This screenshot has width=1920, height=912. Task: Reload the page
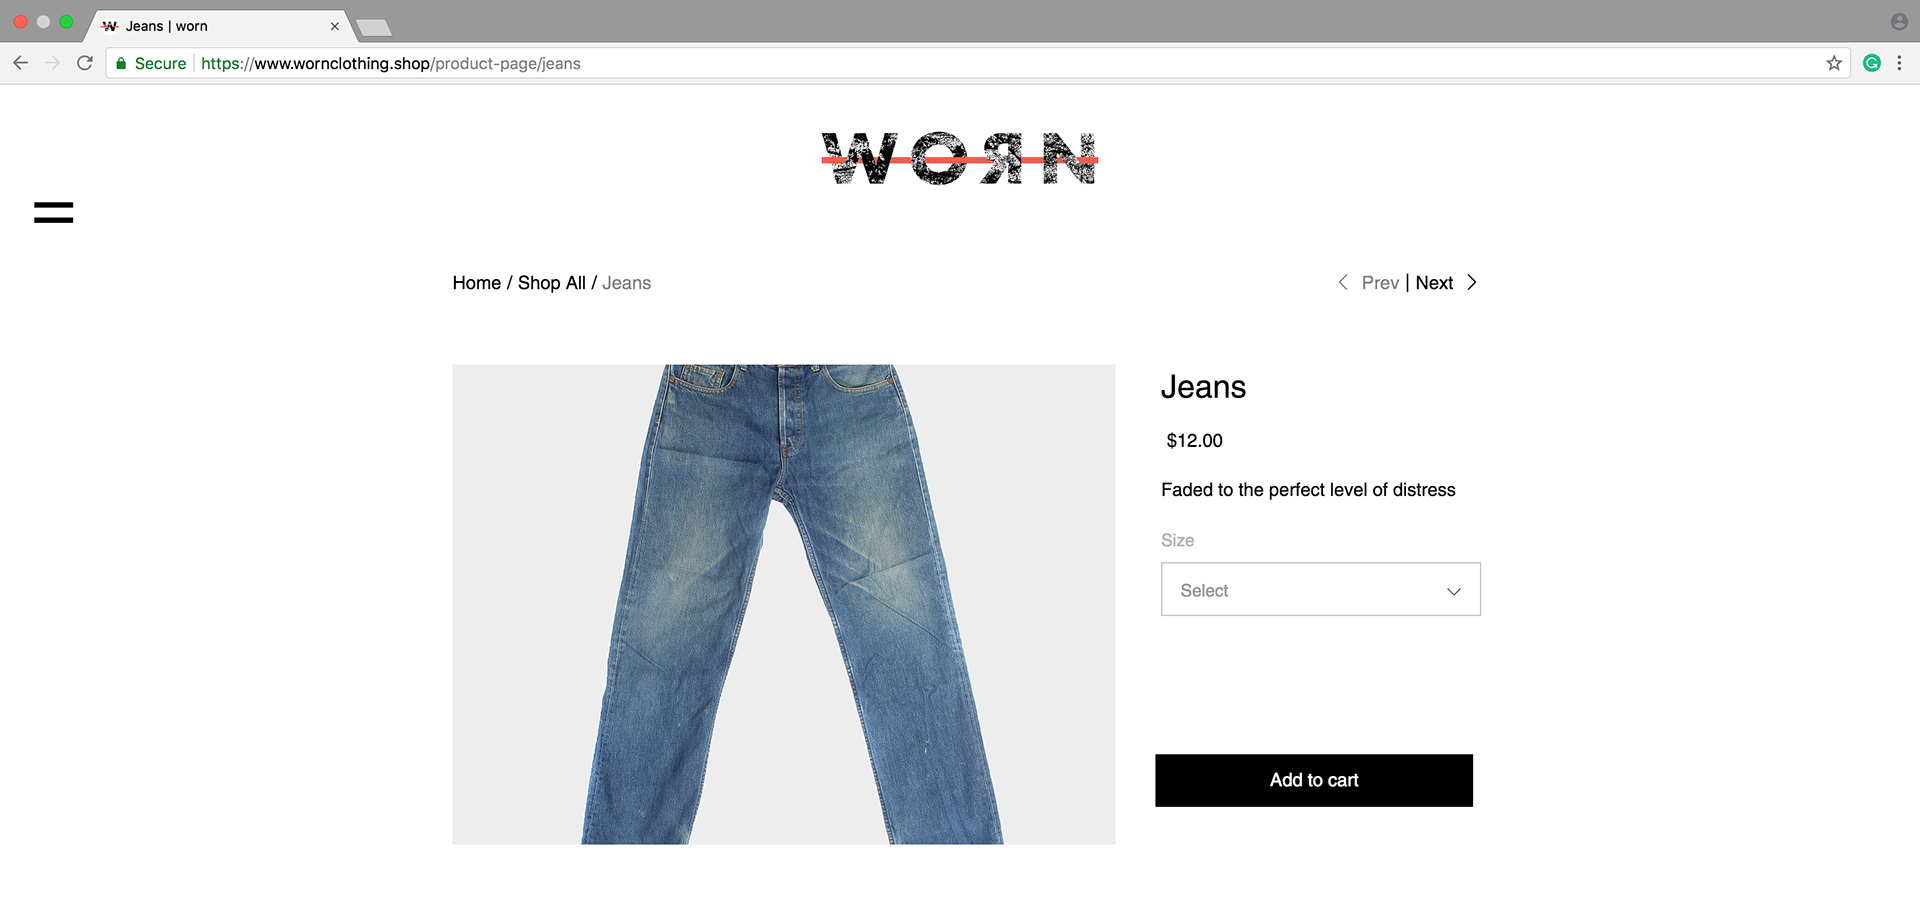pos(85,63)
